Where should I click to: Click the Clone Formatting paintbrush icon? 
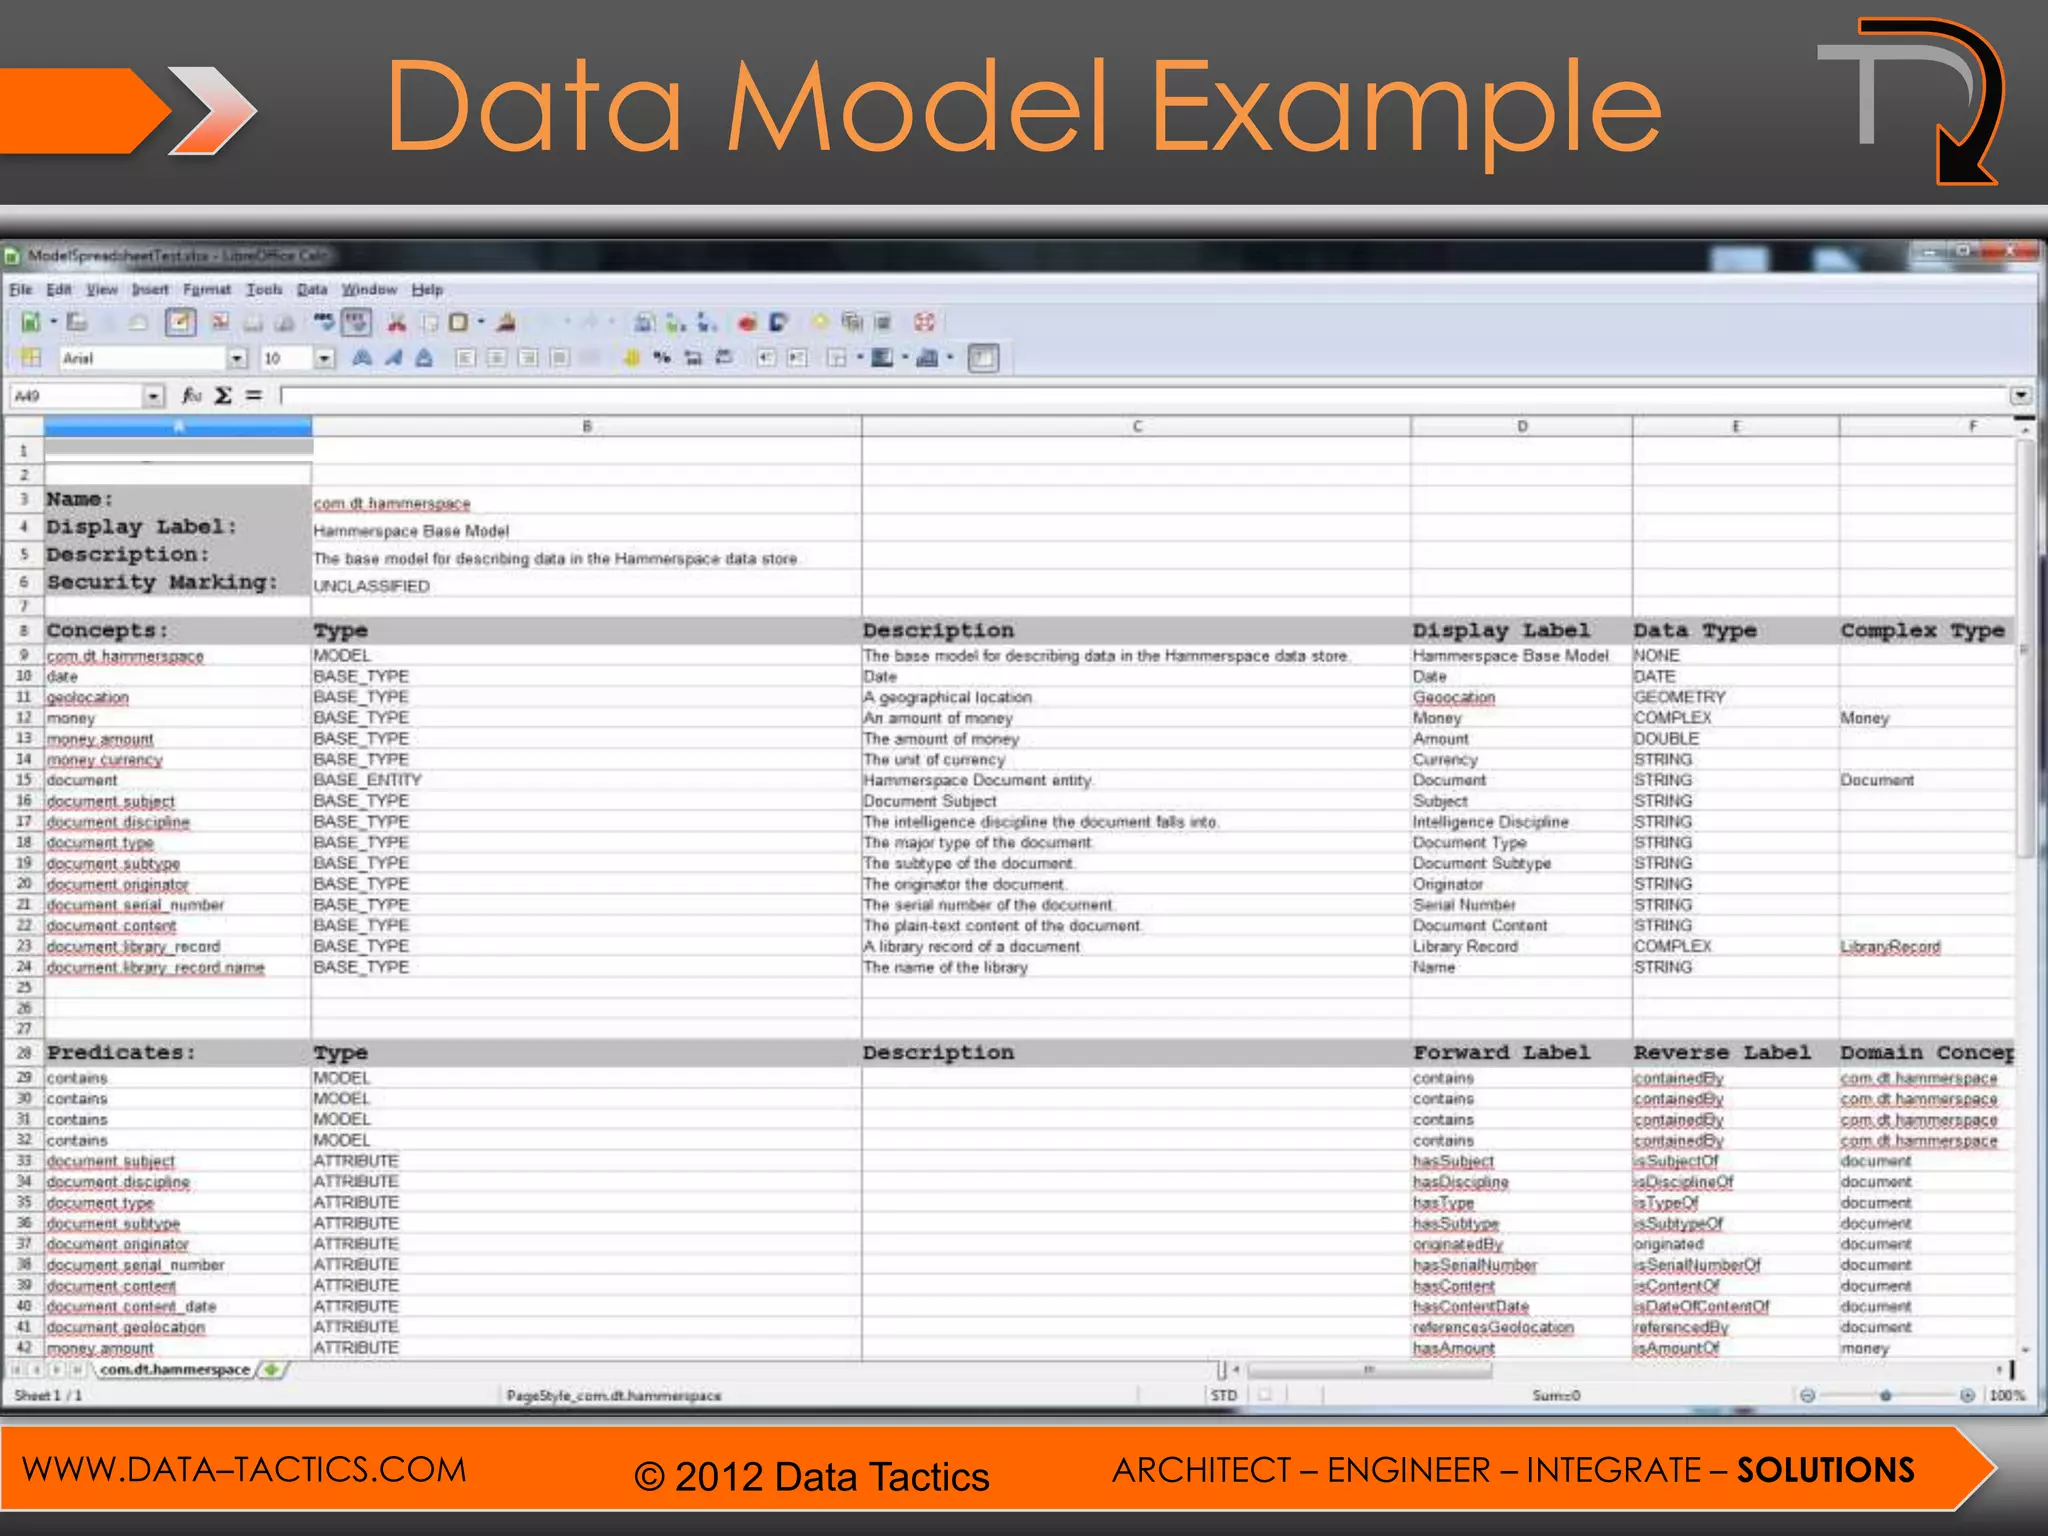point(506,322)
